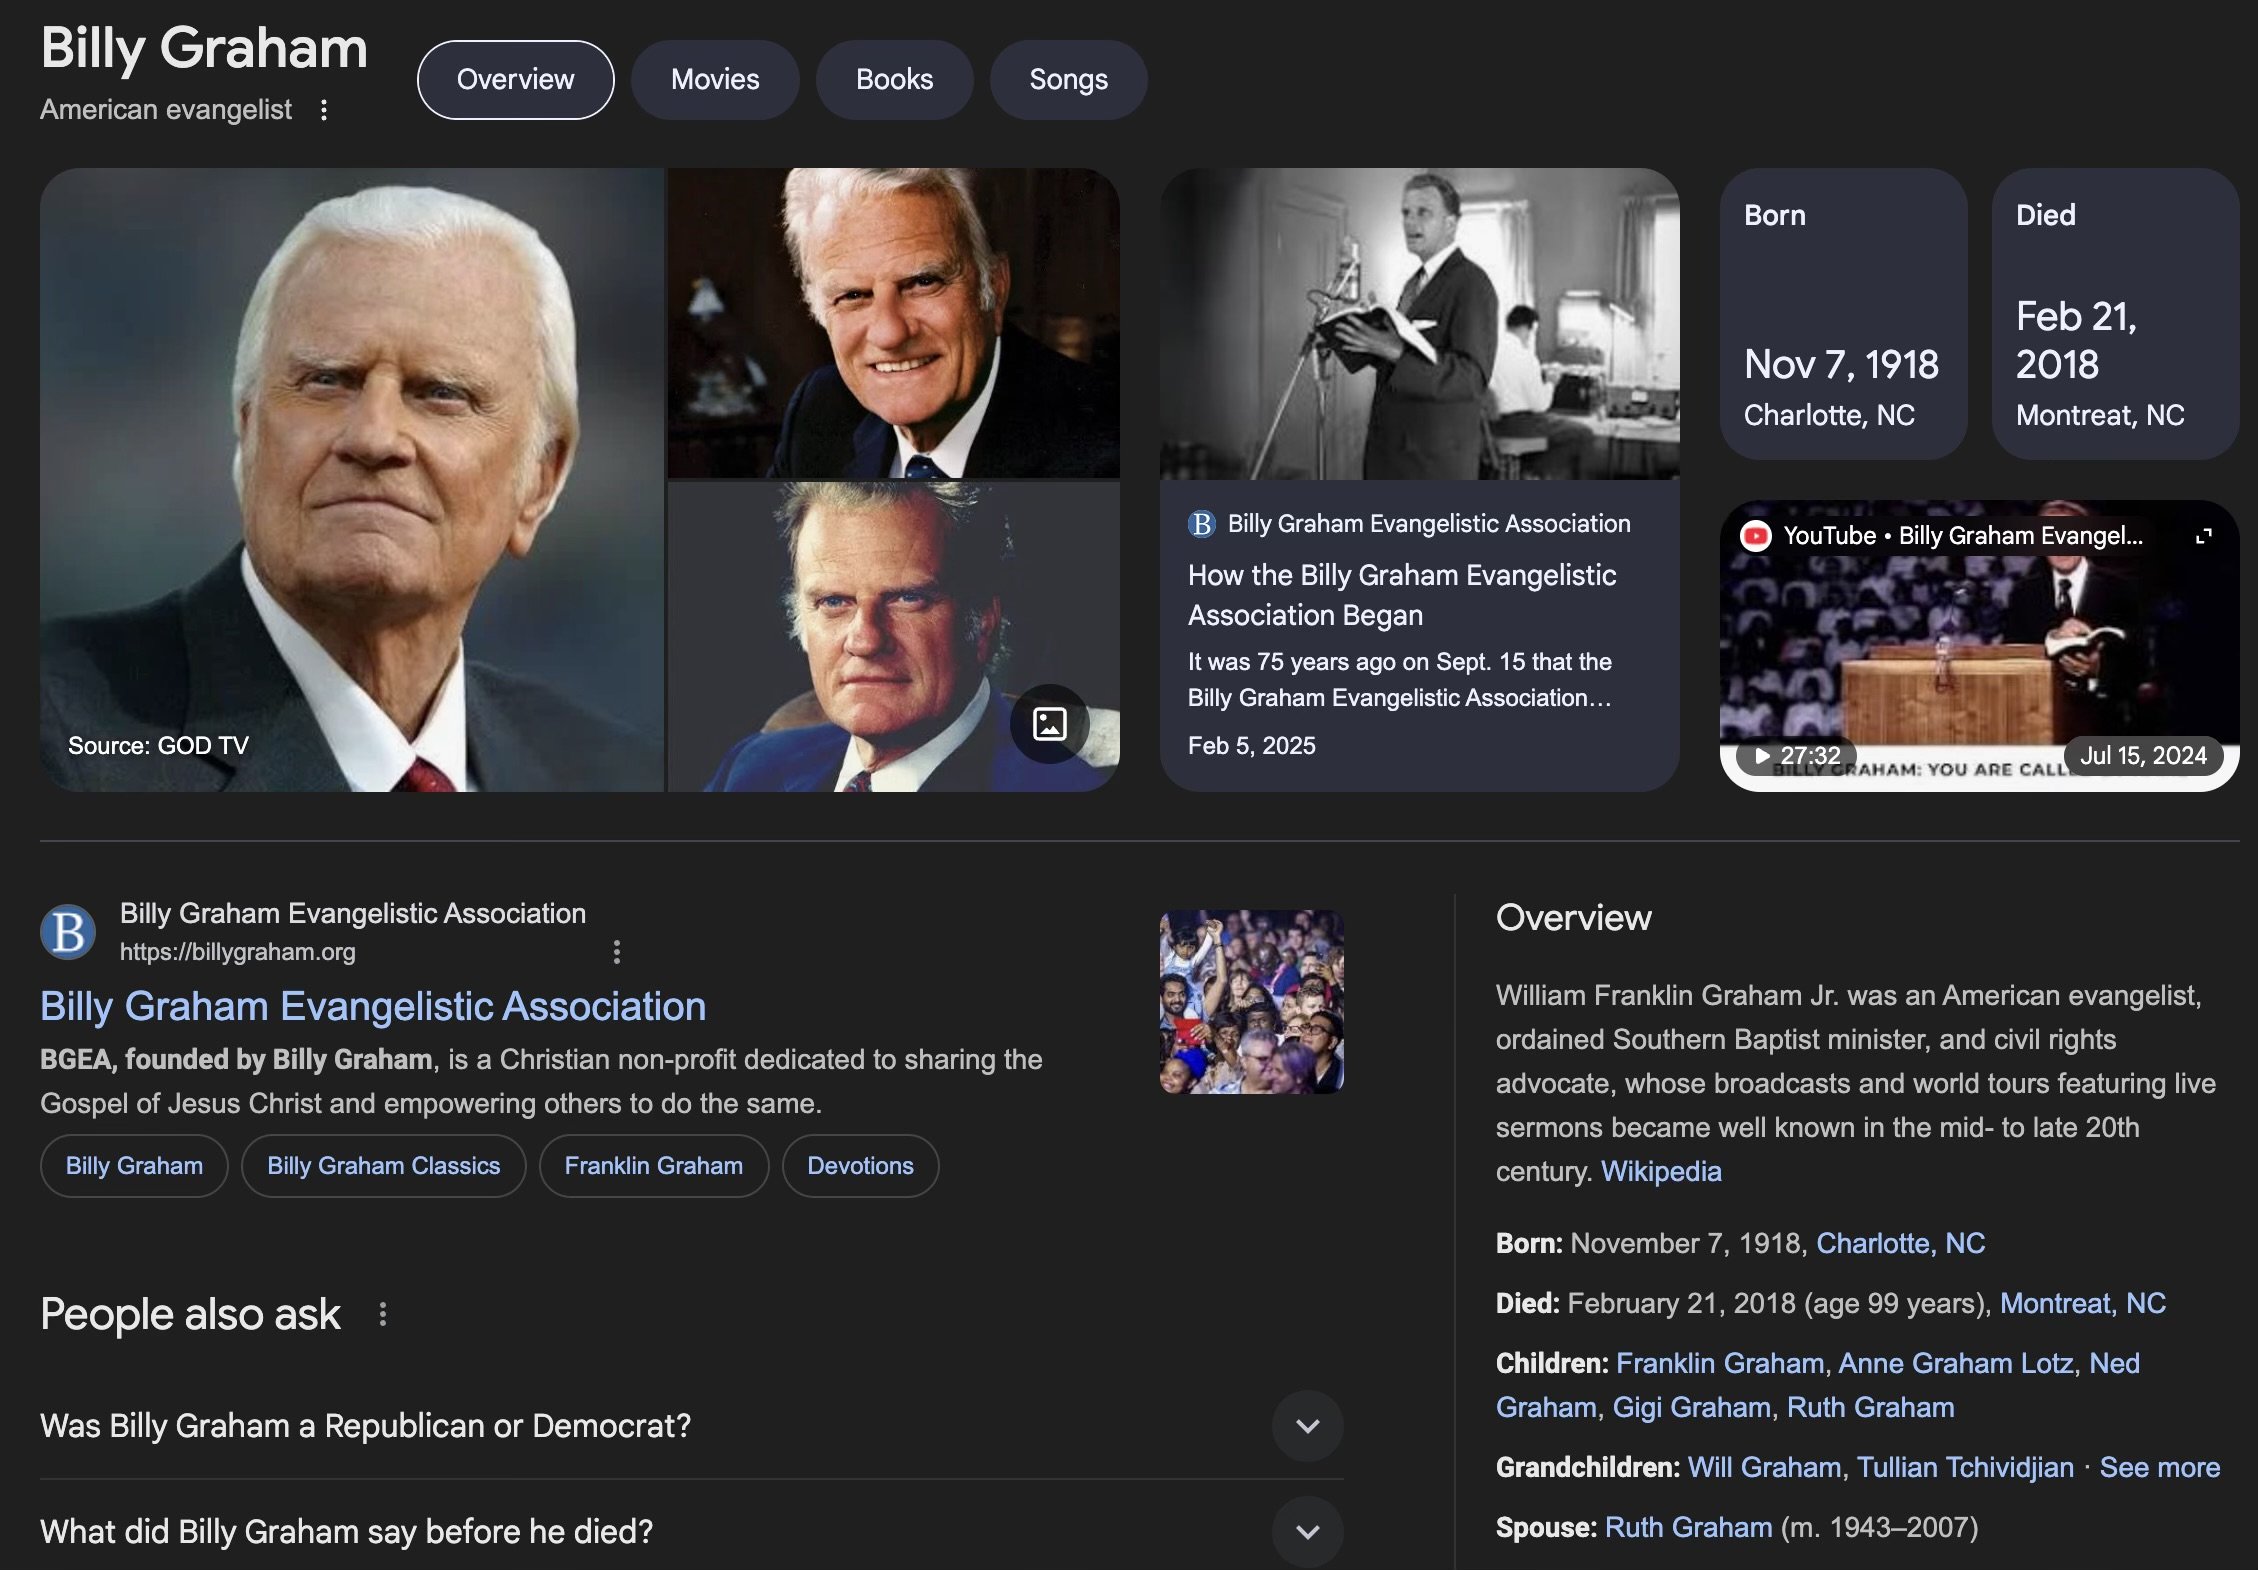Open 'How the Billy Graham Evangelistic Association Began' article
The width and height of the screenshot is (2258, 1570).
pos(1402,595)
